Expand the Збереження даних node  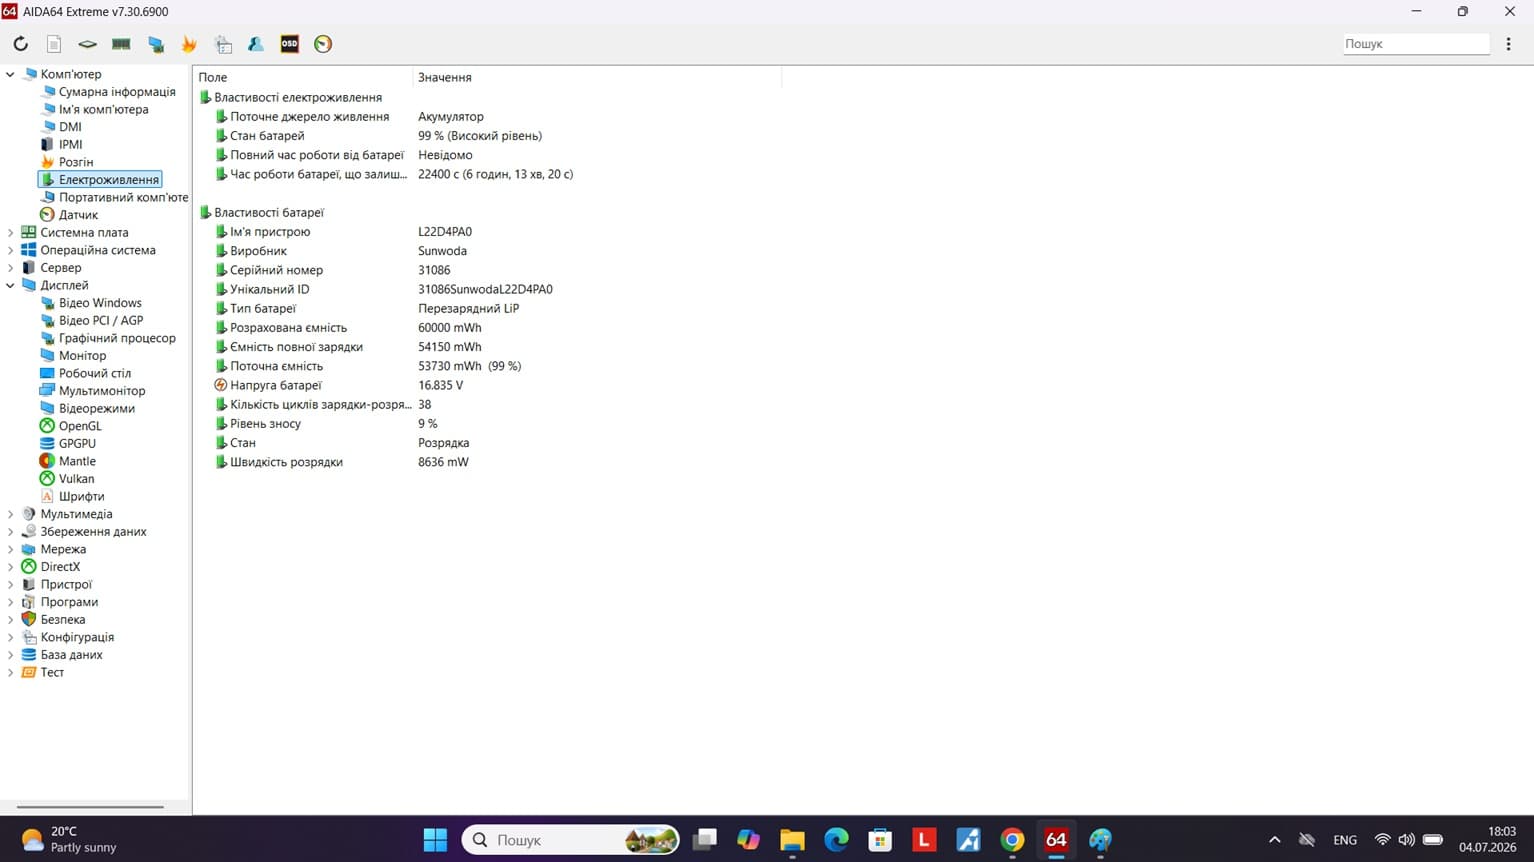pyautogui.click(x=10, y=531)
